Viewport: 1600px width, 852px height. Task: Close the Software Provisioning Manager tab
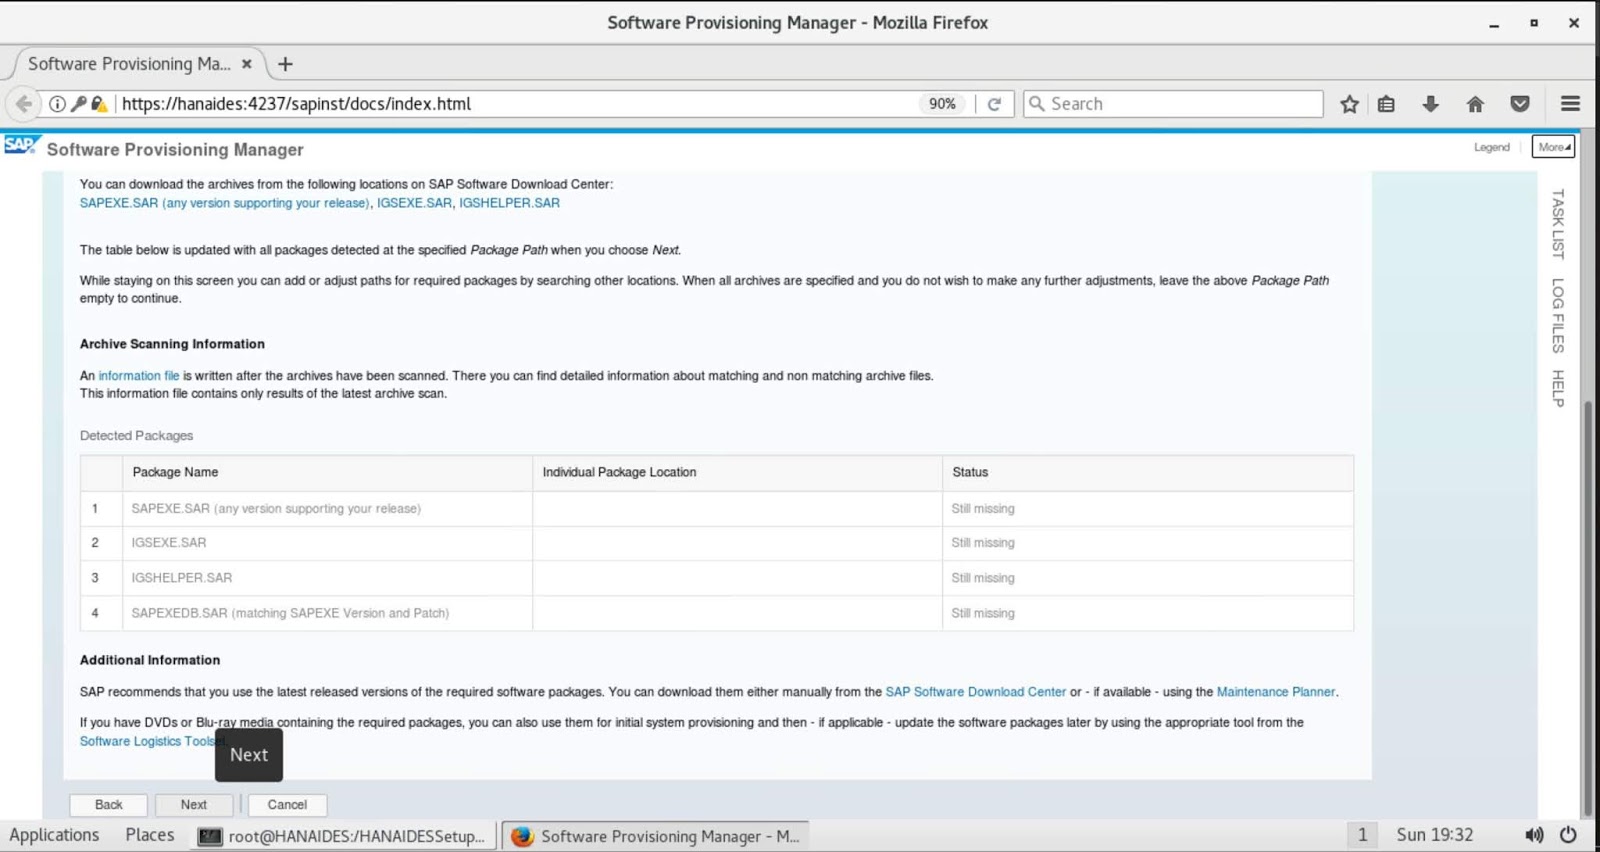point(247,64)
